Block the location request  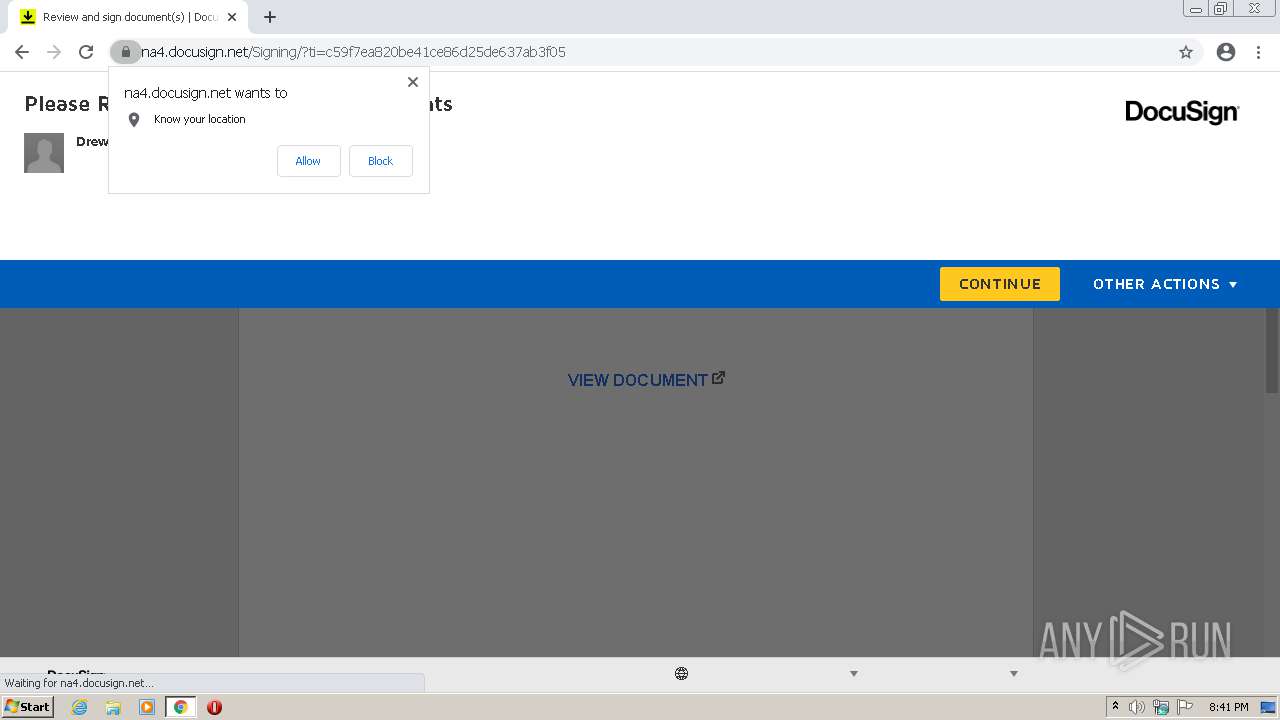pyautogui.click(x=381, y=161)
